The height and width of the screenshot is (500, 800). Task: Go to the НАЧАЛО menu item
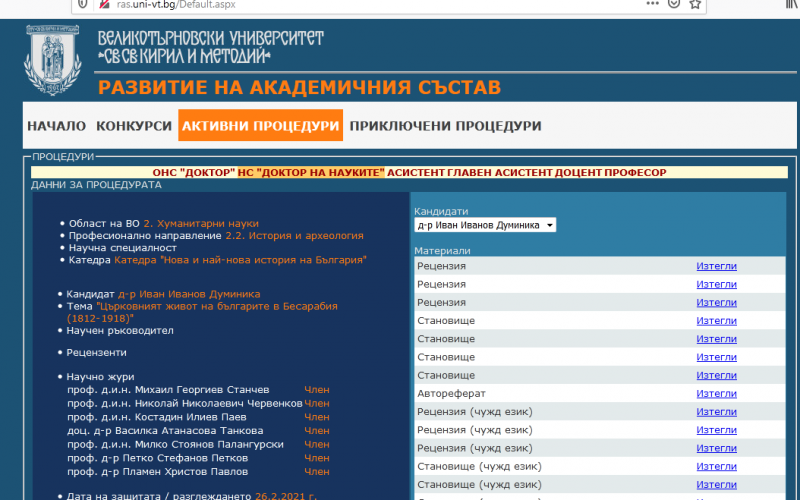(x=57, y=126)
